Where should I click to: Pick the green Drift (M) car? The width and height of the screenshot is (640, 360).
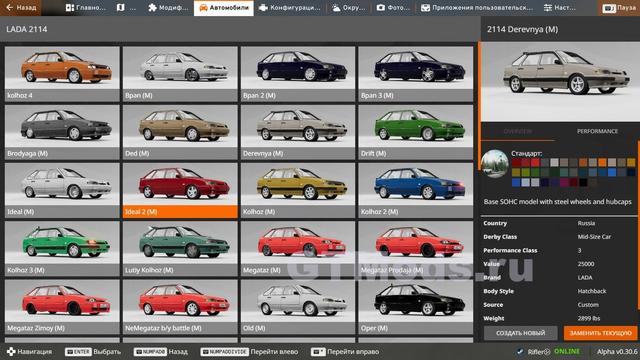(x=416, y=132)
